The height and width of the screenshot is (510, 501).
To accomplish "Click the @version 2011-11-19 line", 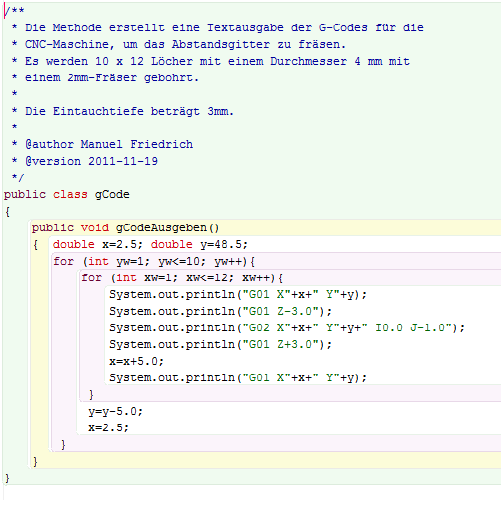I will point(91,161).
